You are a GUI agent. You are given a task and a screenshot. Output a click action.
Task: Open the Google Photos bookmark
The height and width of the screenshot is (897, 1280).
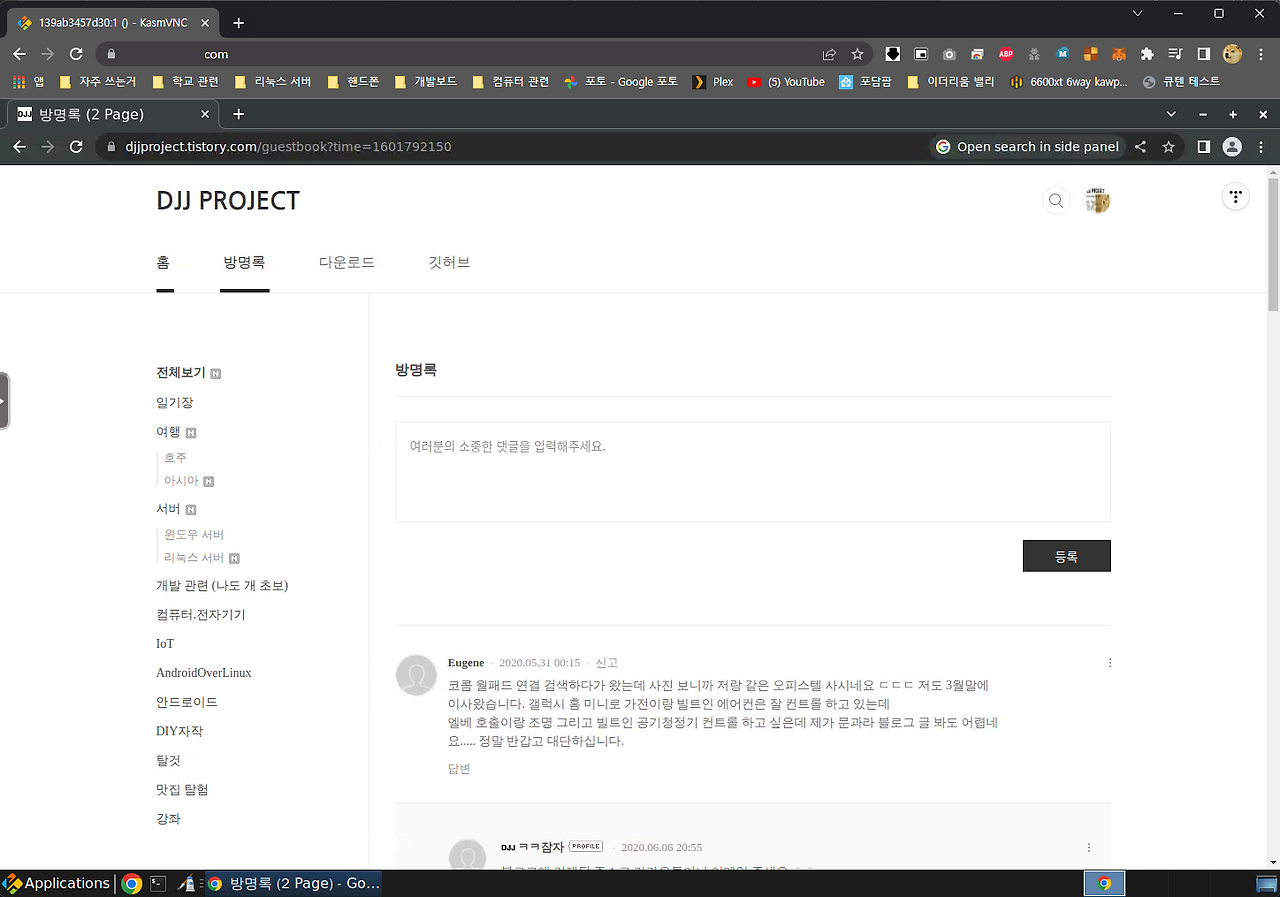tap(621, 82)
